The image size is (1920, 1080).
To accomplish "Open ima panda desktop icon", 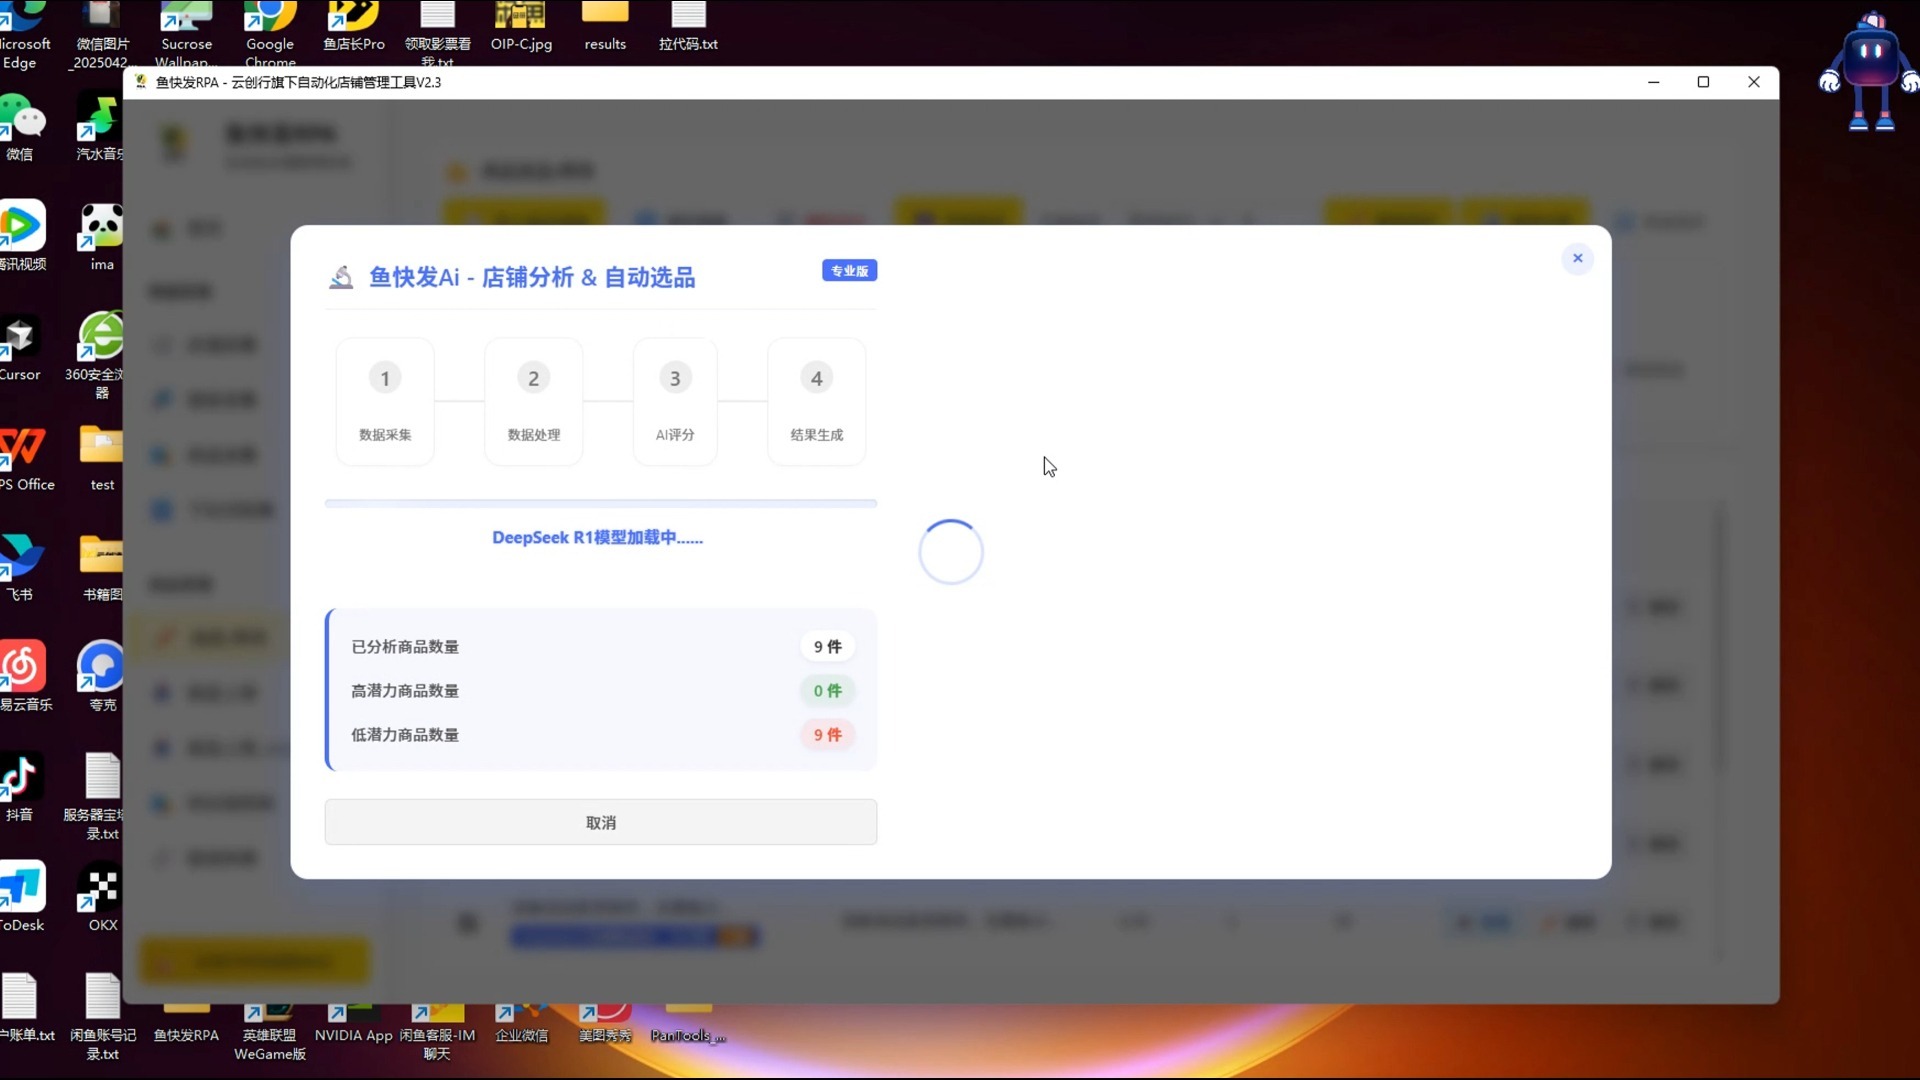I will tap(101, 237).
